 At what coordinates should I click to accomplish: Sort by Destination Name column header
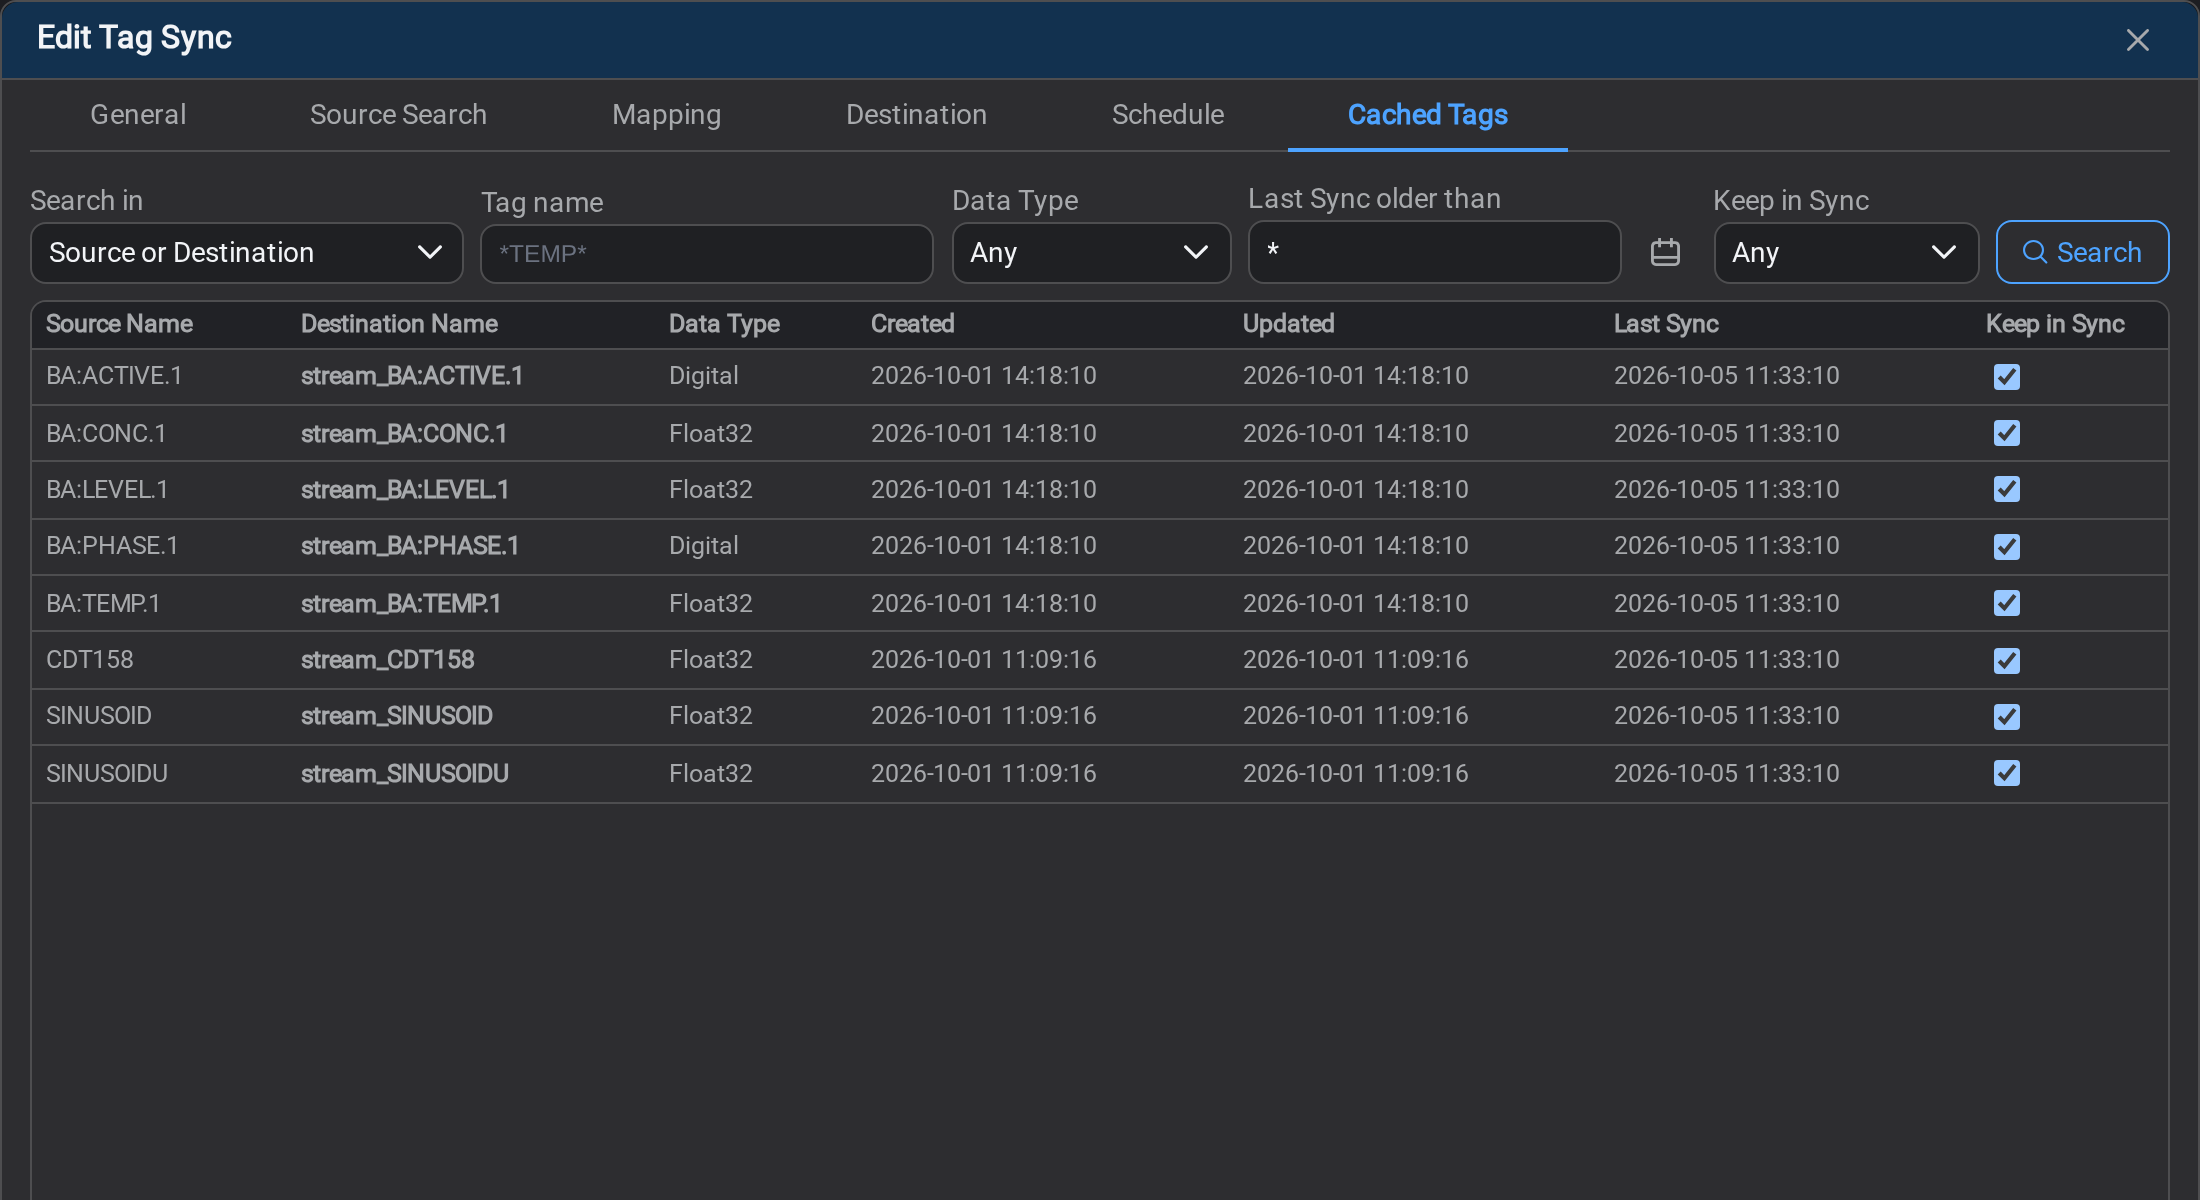399,324
